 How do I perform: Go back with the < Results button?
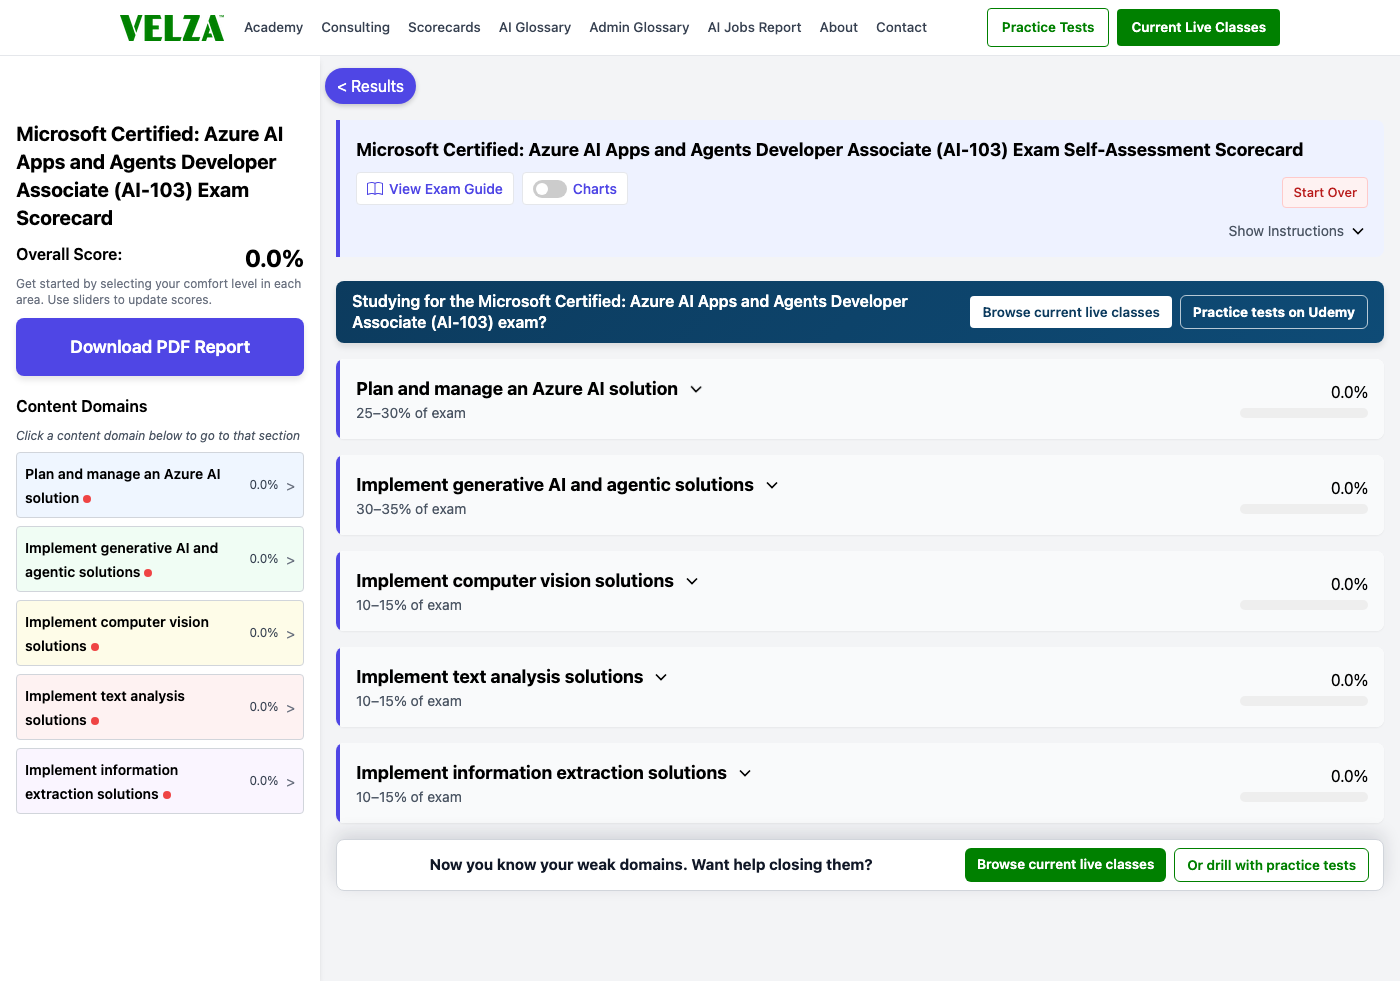370,86
